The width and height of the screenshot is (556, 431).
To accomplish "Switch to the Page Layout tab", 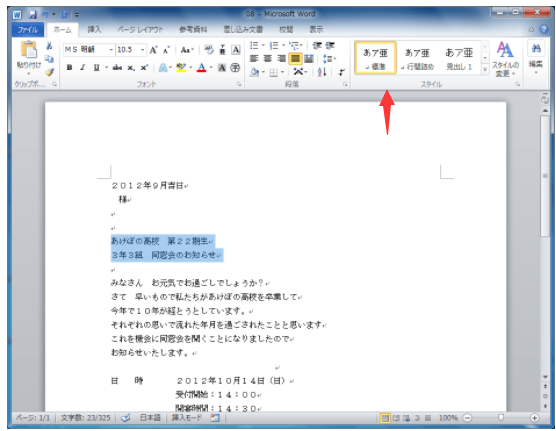I will coord(140,30).
